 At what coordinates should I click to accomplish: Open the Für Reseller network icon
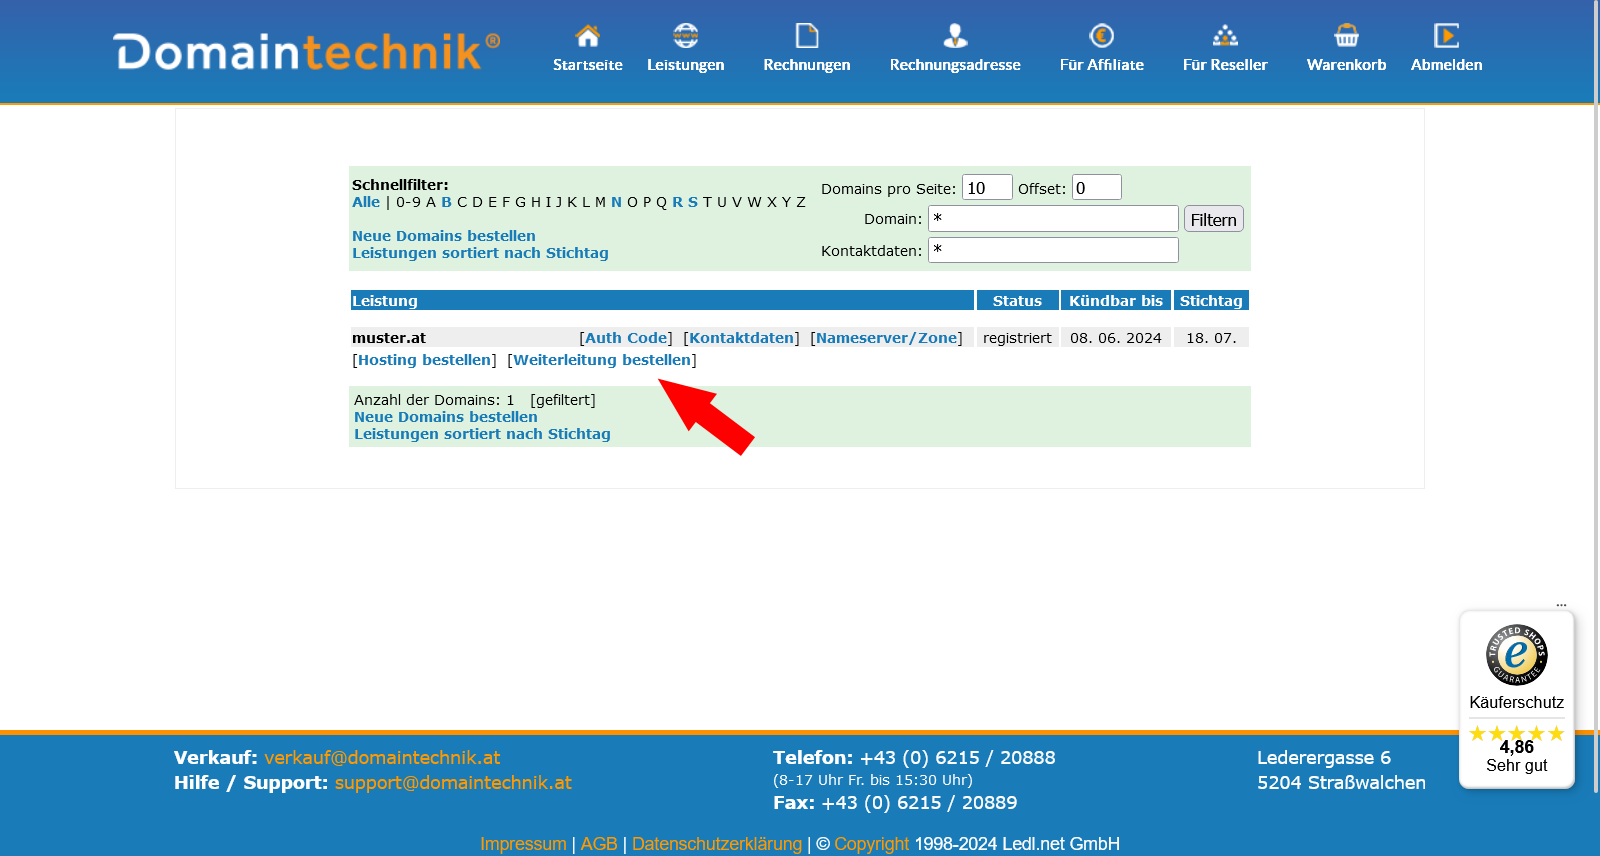click(1225, 36)
